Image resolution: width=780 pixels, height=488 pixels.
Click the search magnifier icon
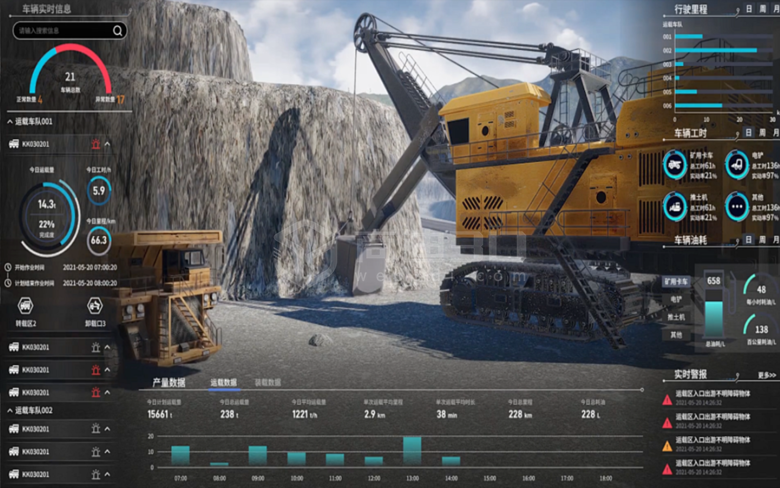coord(118,31)
